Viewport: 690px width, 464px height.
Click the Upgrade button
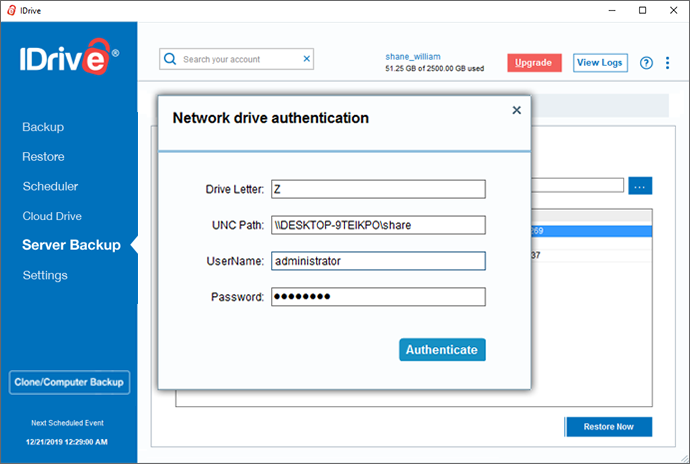[x=534, y=63]
